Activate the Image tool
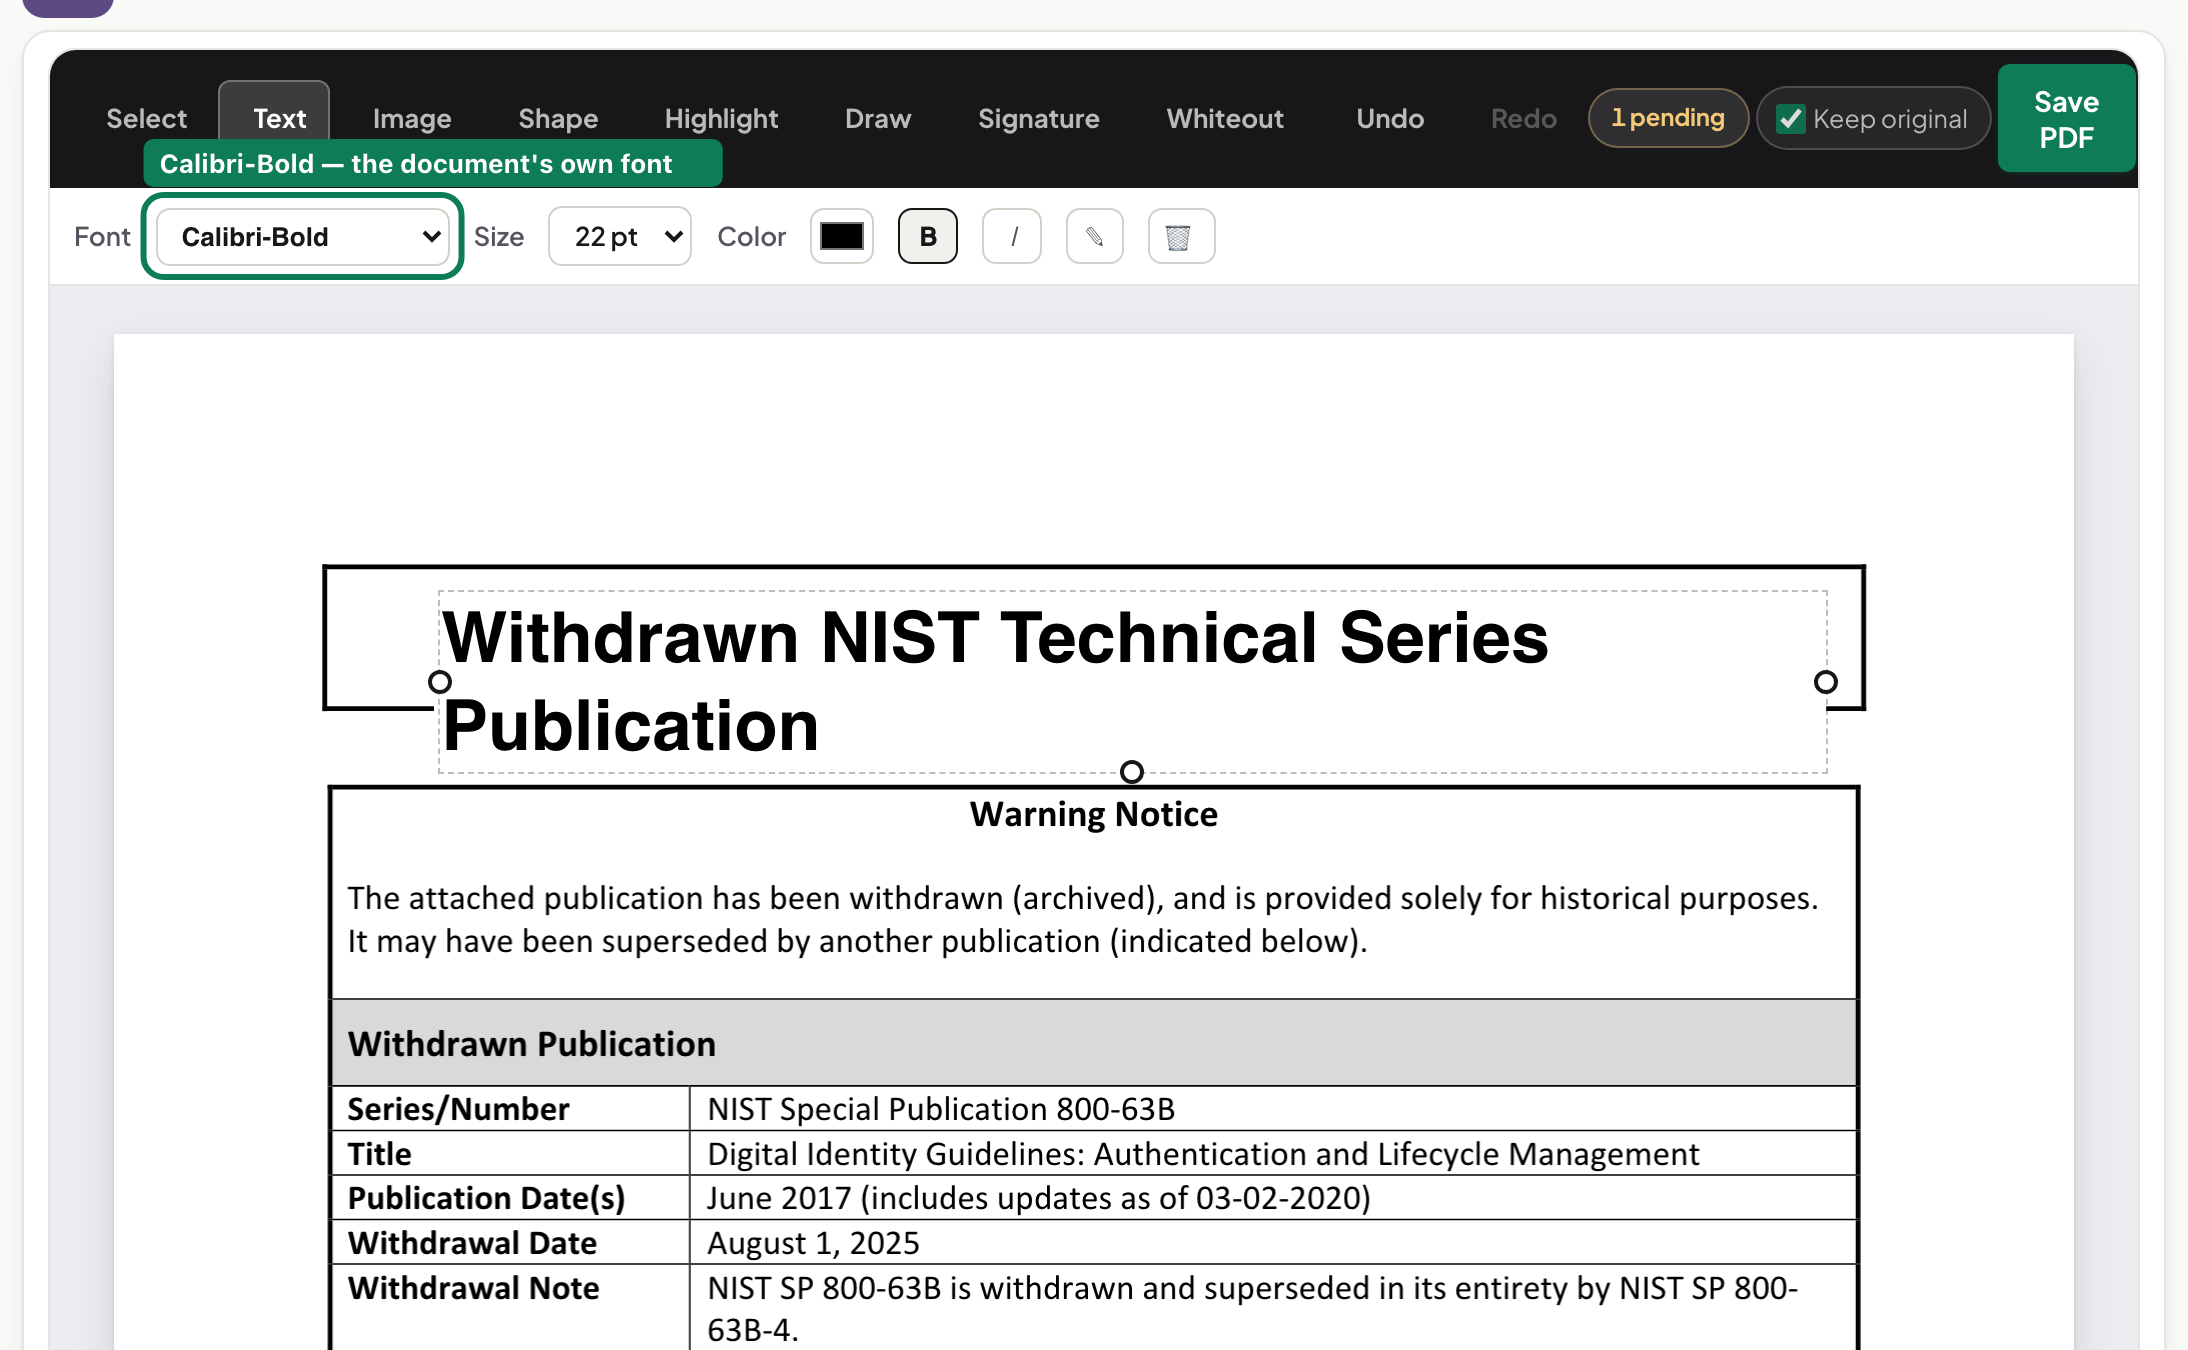Image resolution: width=2188 pixels, height=1350 pixels. pyautogui.click(x=412, y=119)
